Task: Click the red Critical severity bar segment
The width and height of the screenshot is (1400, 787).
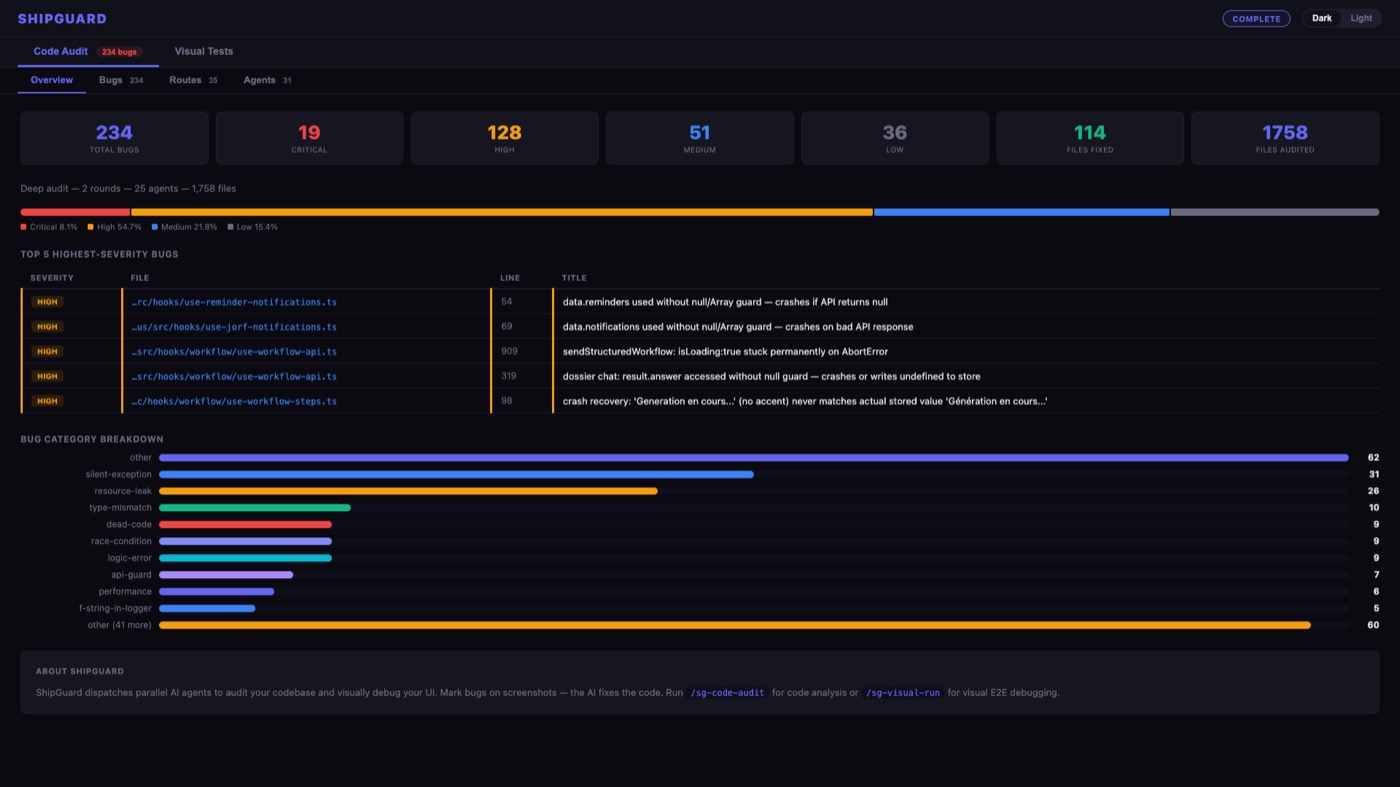Action: pos(75,212)
